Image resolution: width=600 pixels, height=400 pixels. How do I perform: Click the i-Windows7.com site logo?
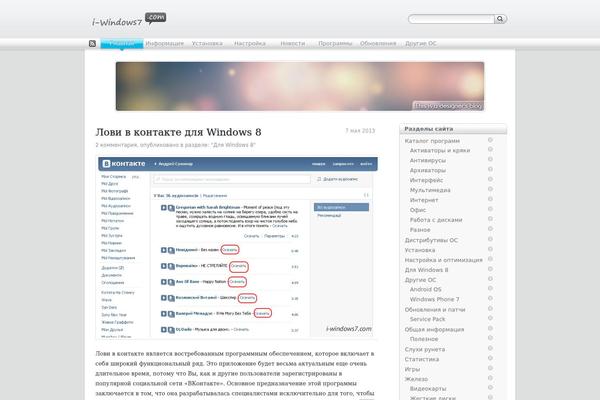129,20
